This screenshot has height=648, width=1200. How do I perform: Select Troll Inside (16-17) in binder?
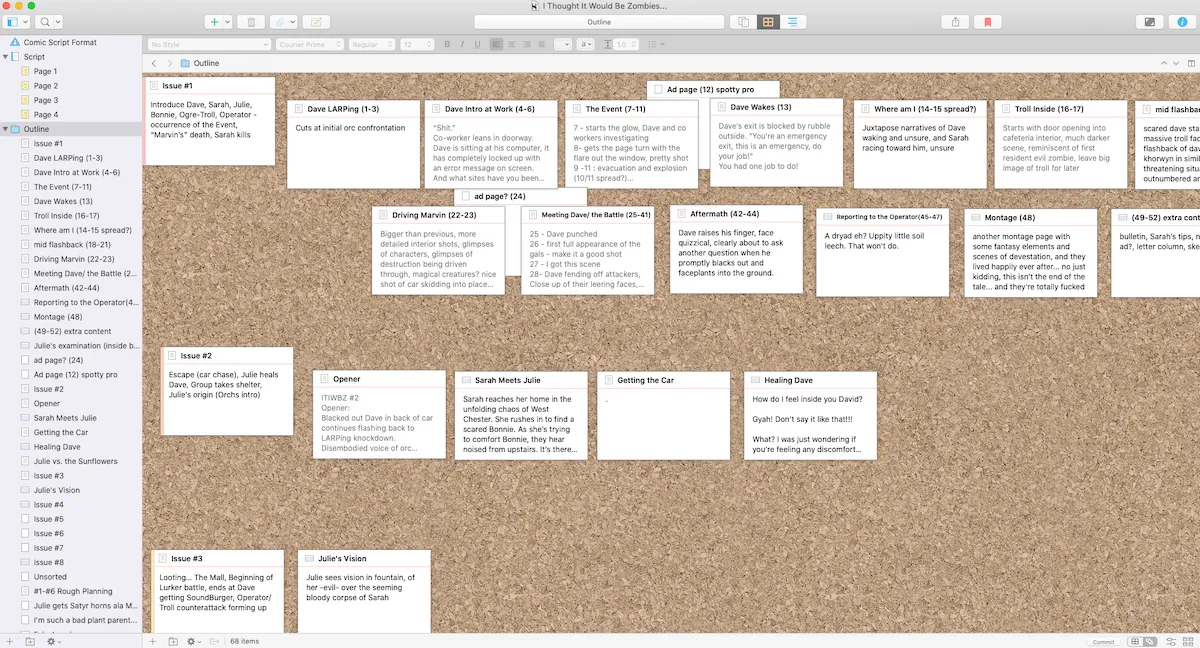(x=66, y=215)
